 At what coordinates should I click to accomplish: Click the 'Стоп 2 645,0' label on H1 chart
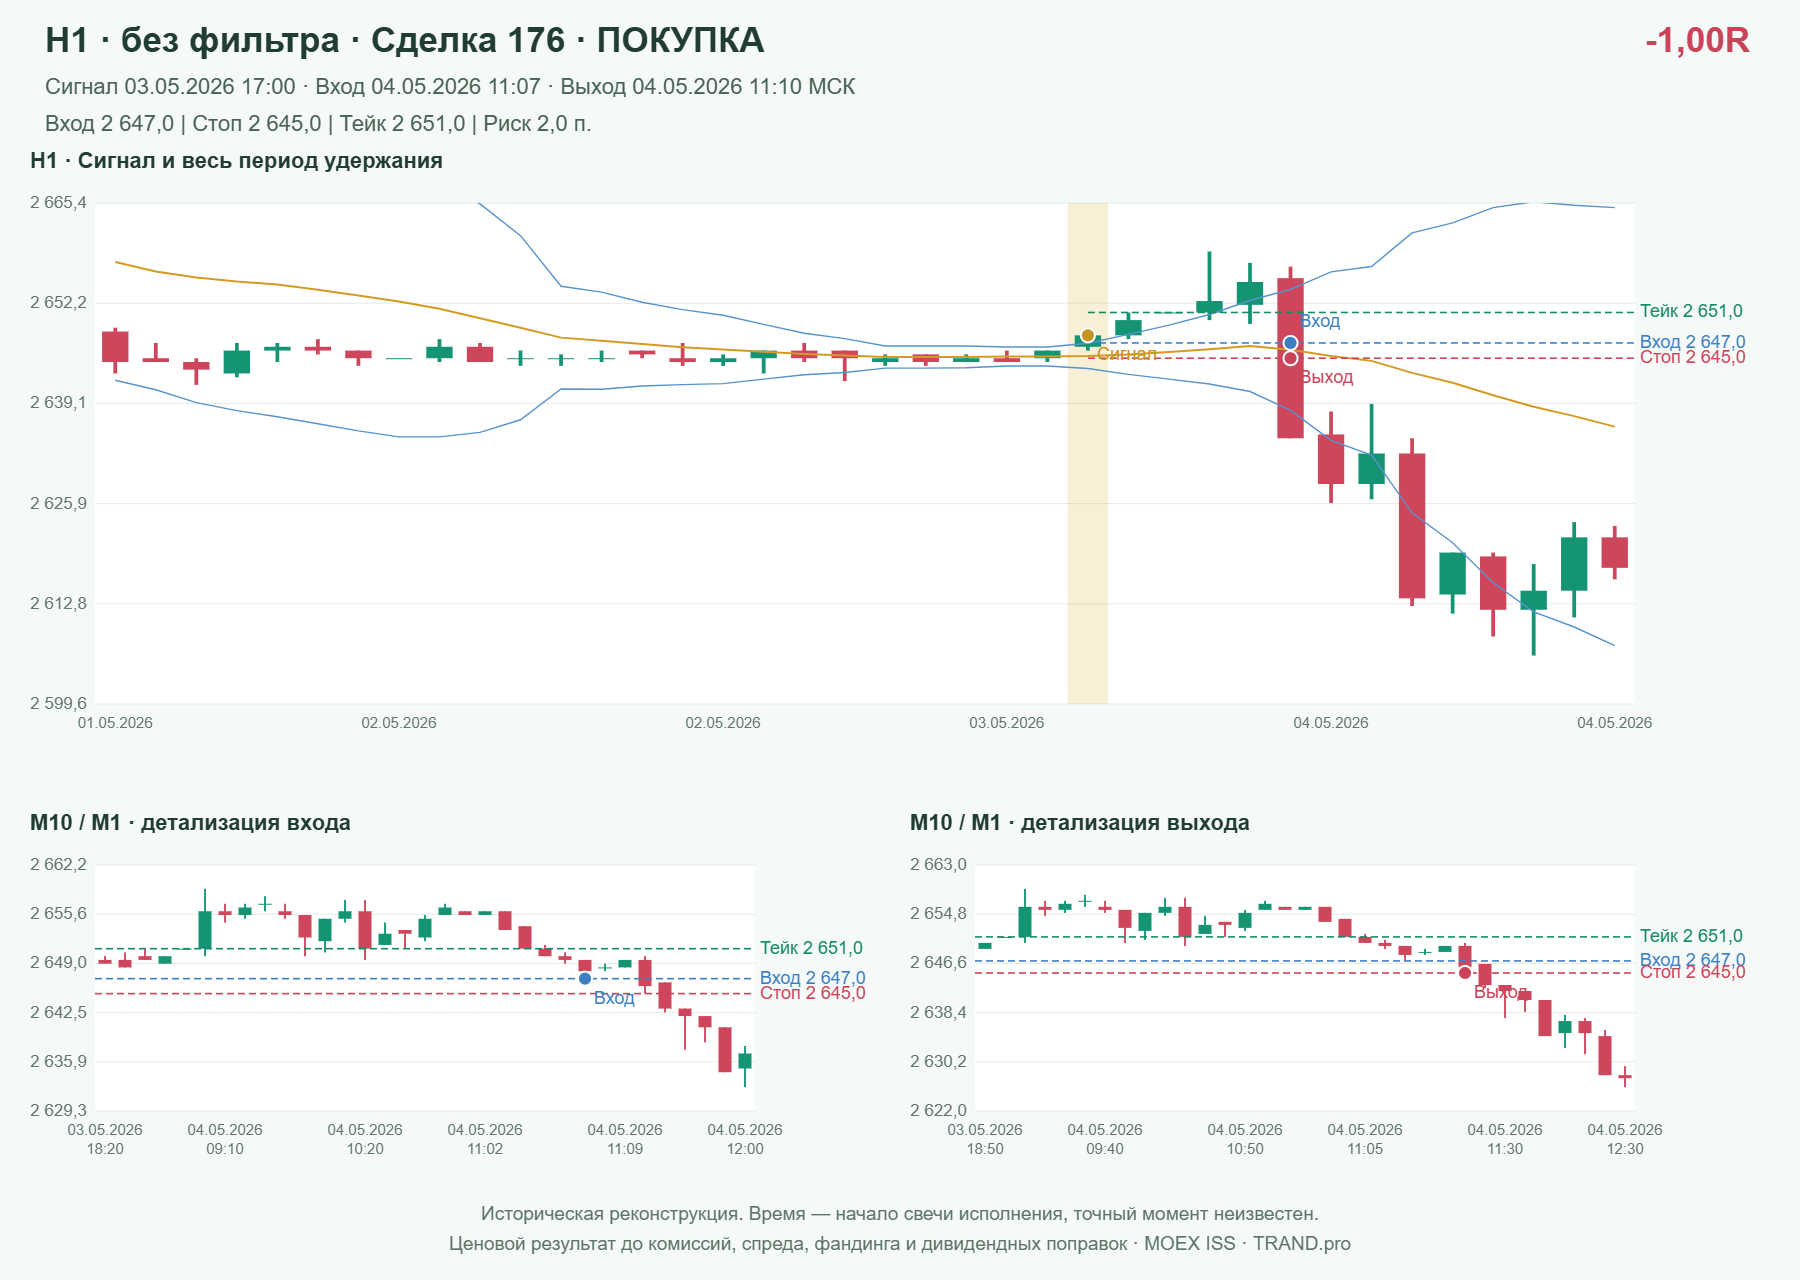click(x=1692, y=358)
